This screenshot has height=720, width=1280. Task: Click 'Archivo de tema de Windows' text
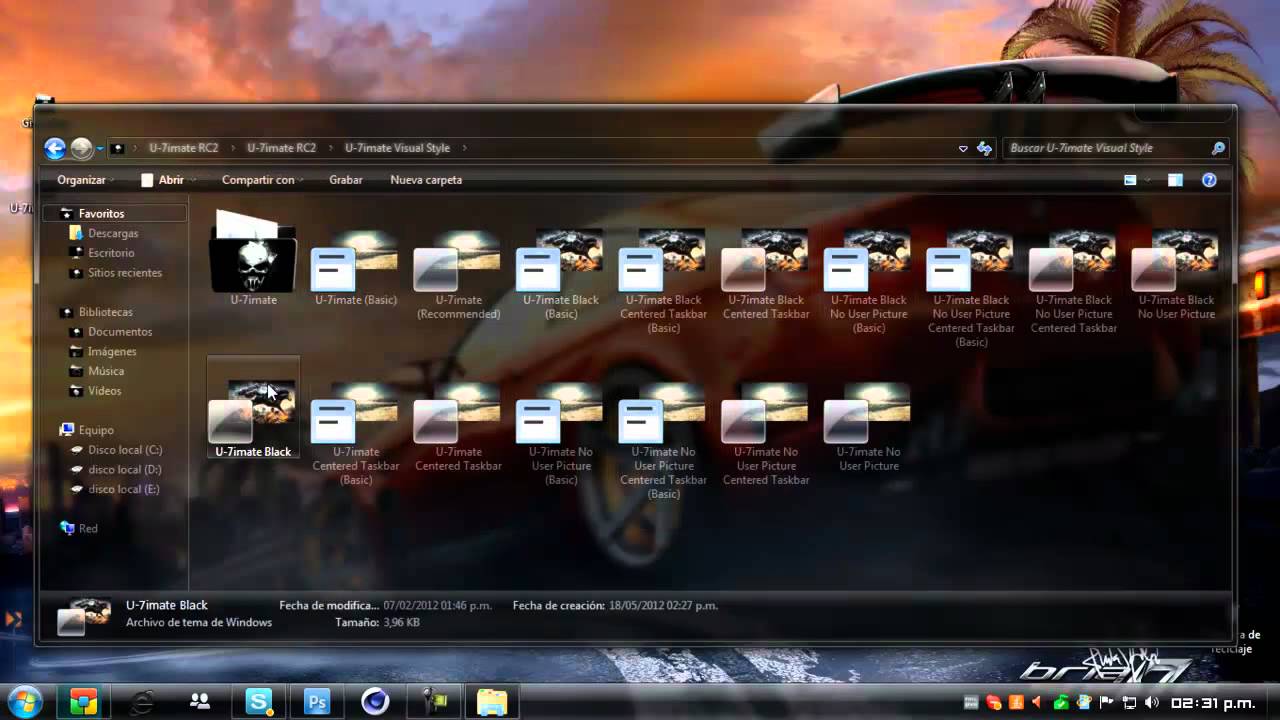[x=199, y=623]
